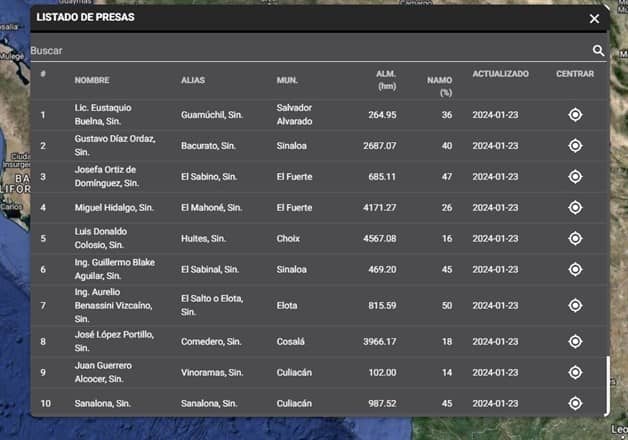This screenshot has width=628, height=440.
Task: Click municipality Cosalá
Action: (290, 342)
